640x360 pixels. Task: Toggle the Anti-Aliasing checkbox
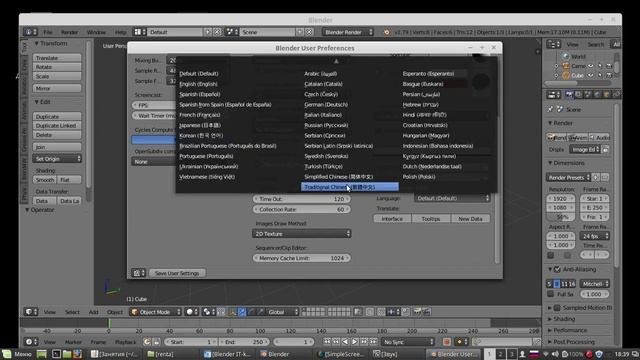click(557, 269)
